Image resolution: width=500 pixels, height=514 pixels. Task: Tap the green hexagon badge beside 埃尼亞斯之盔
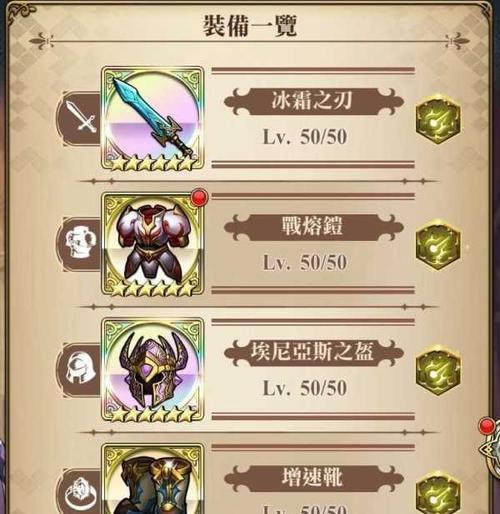tap(438, 370)
